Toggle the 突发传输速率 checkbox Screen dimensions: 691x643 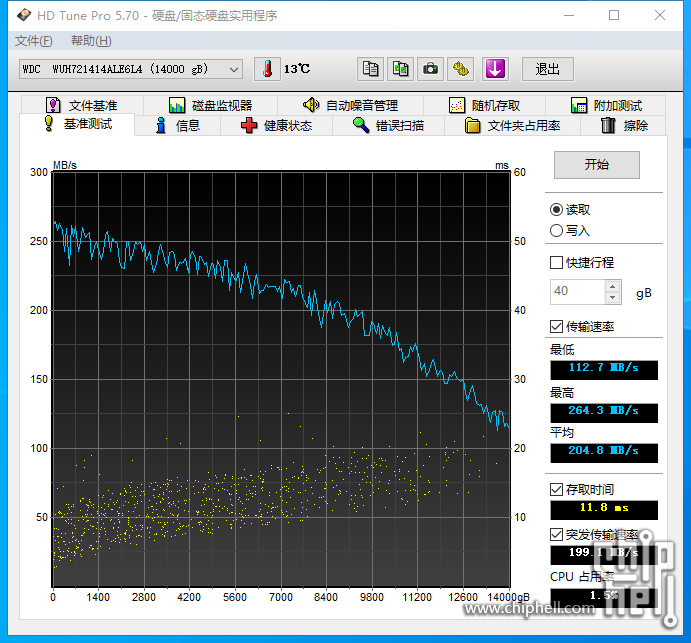pyautogui.click(x=557, y=535)
